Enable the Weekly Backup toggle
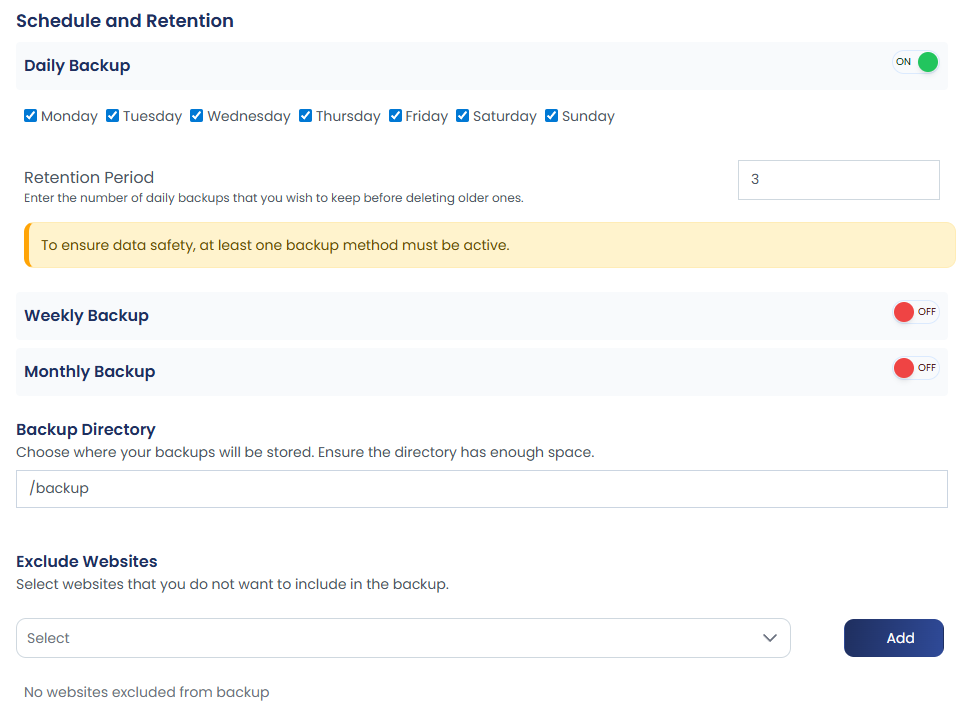Image resolution: width=974 pixels, height=715 pixels. 916,312
